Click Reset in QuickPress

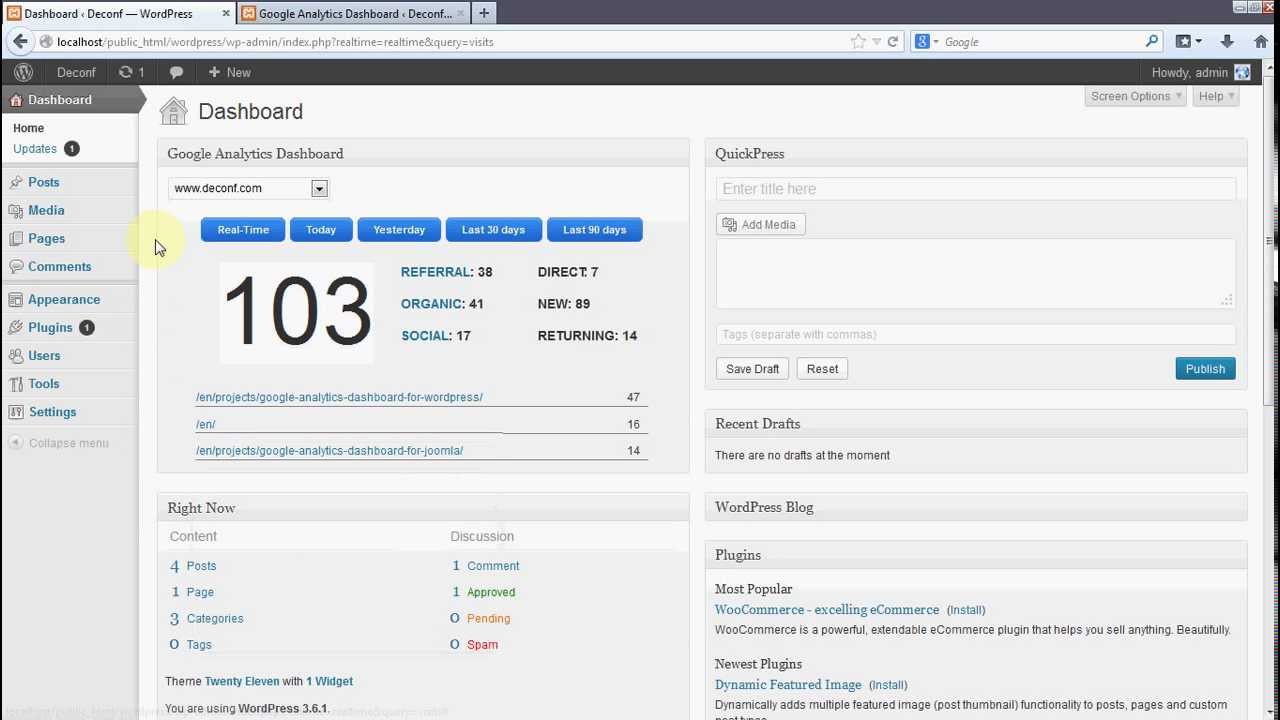coord(822,369)
